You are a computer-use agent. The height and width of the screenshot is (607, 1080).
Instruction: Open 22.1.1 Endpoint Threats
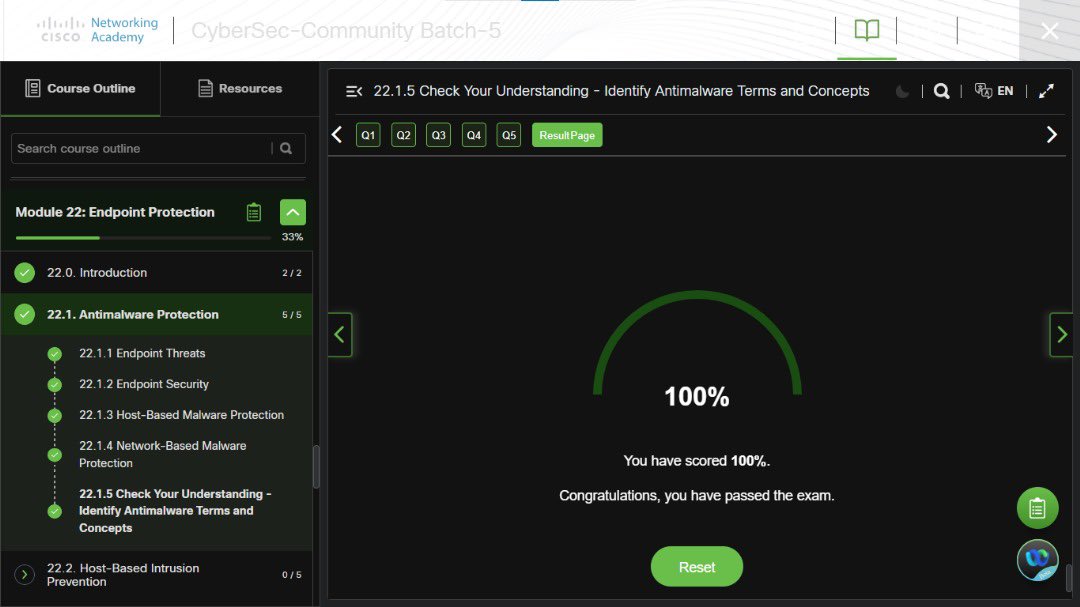142,353
